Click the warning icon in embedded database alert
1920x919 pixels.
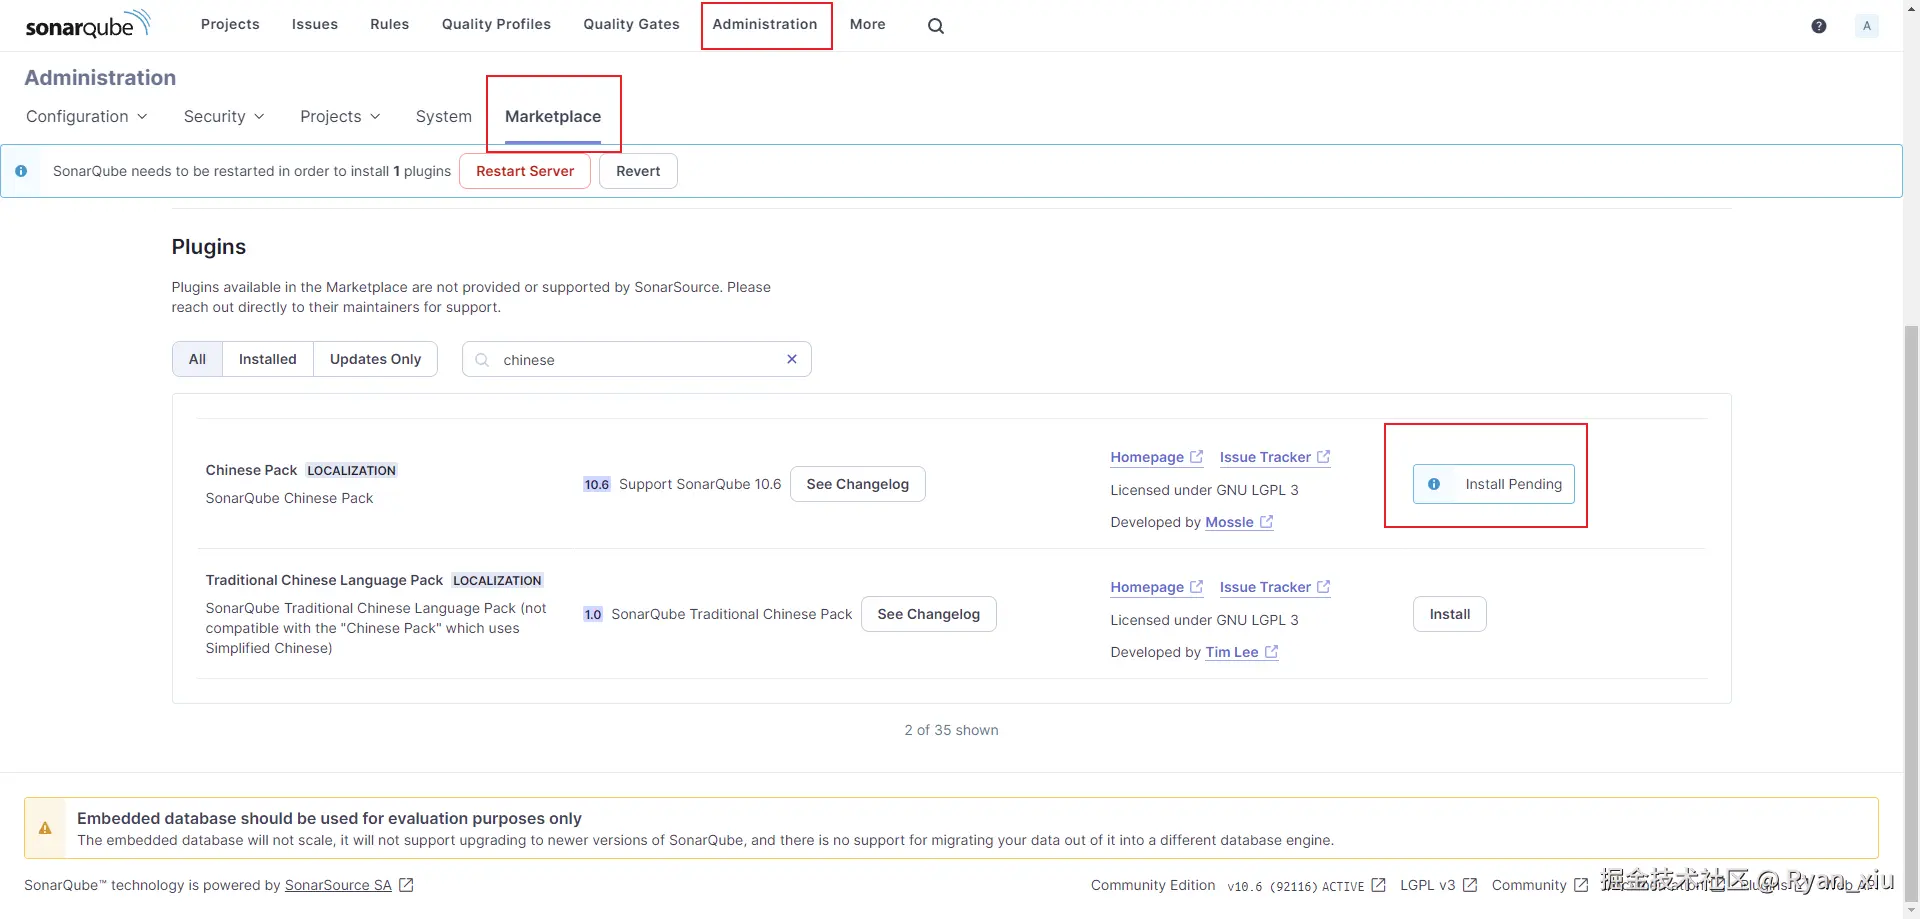click(x=45, y=828)
